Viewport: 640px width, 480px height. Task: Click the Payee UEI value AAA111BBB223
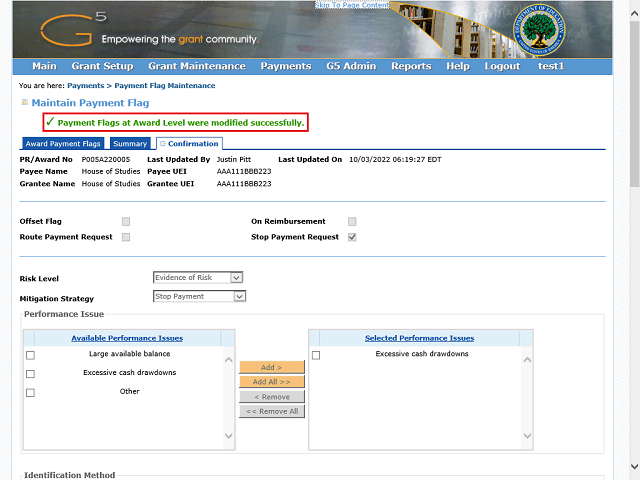[244, 171]
